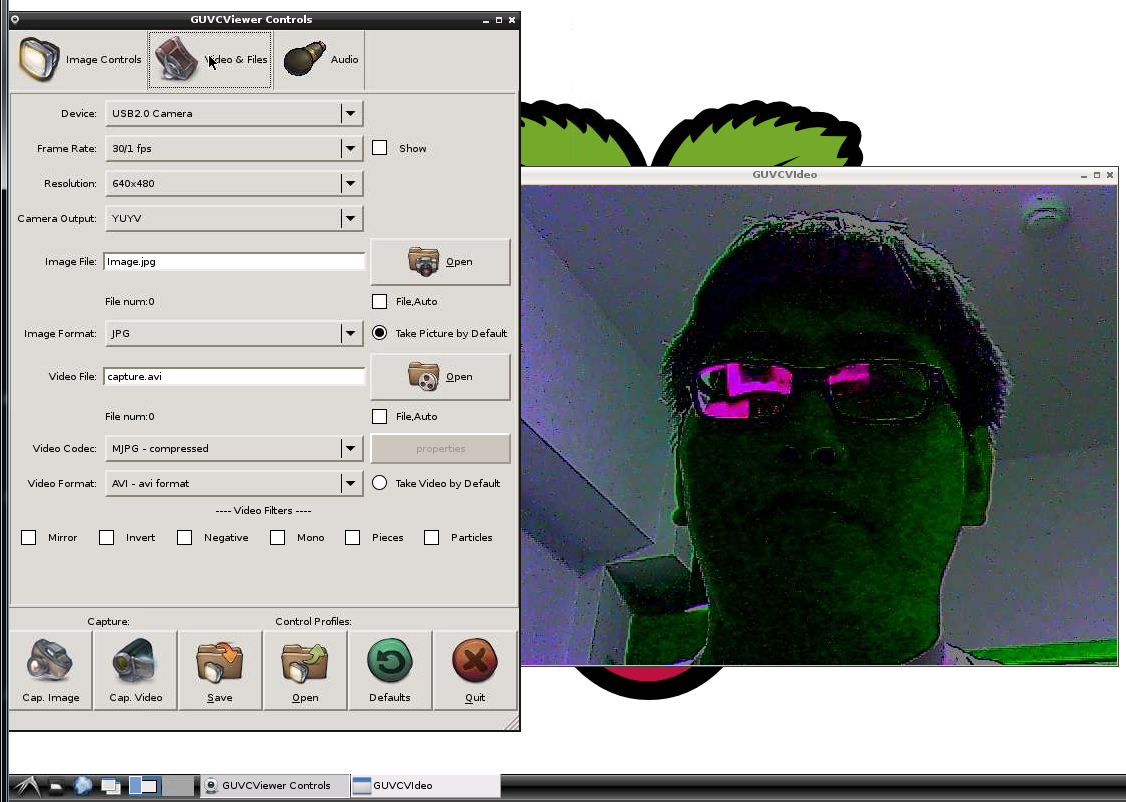Image resolution: width=1126 pixels, height=802 pixels.
Task: Enable the Negative video filter
Action: 185,538
